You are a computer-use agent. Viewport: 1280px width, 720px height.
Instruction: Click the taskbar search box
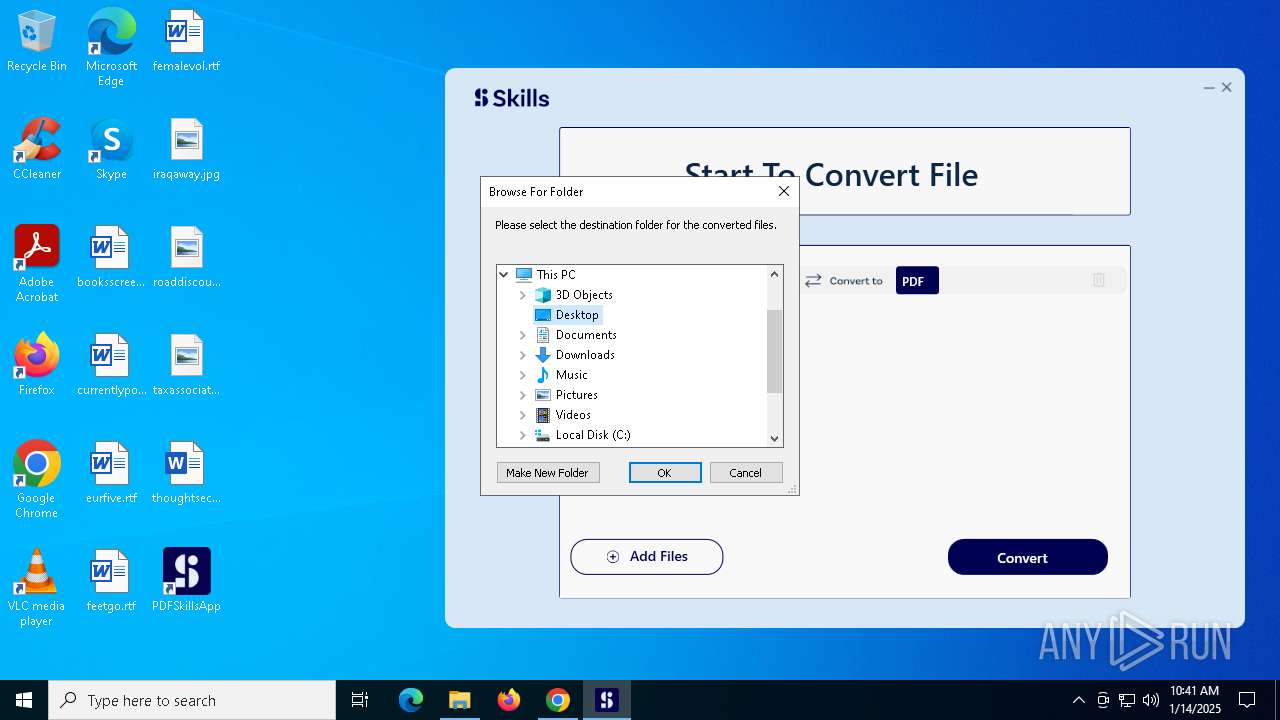click(192, 700)
